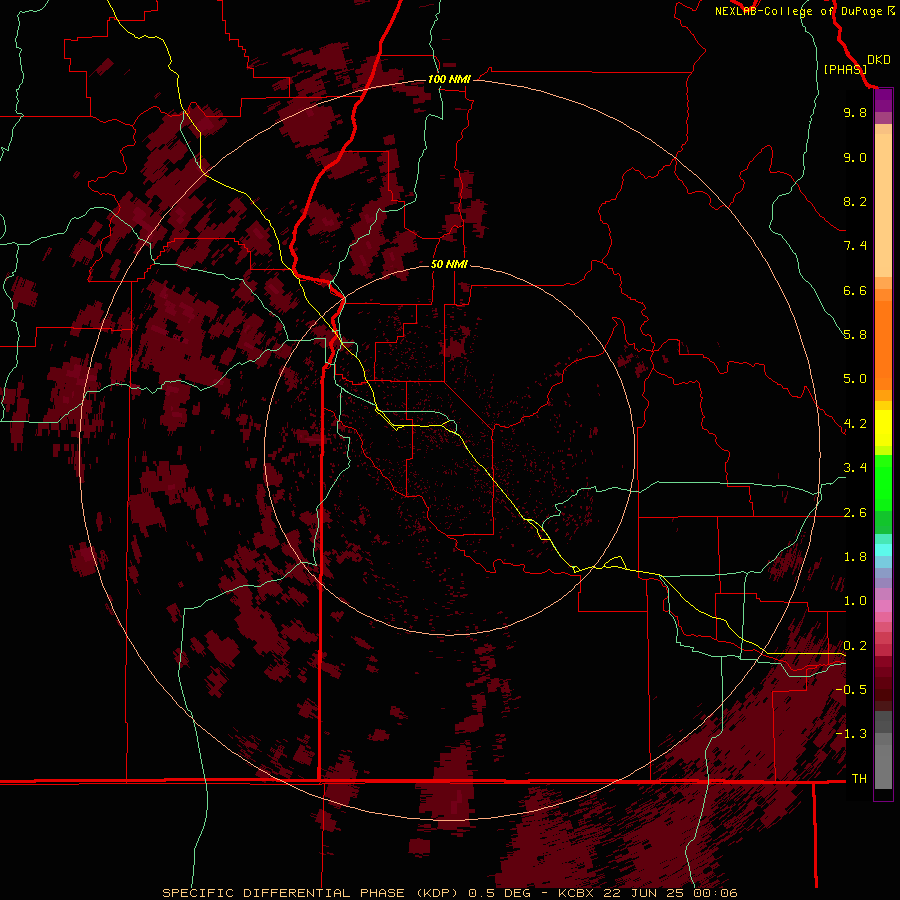
Task: Pick the light peach segment of the color bar
Action: 883,205
